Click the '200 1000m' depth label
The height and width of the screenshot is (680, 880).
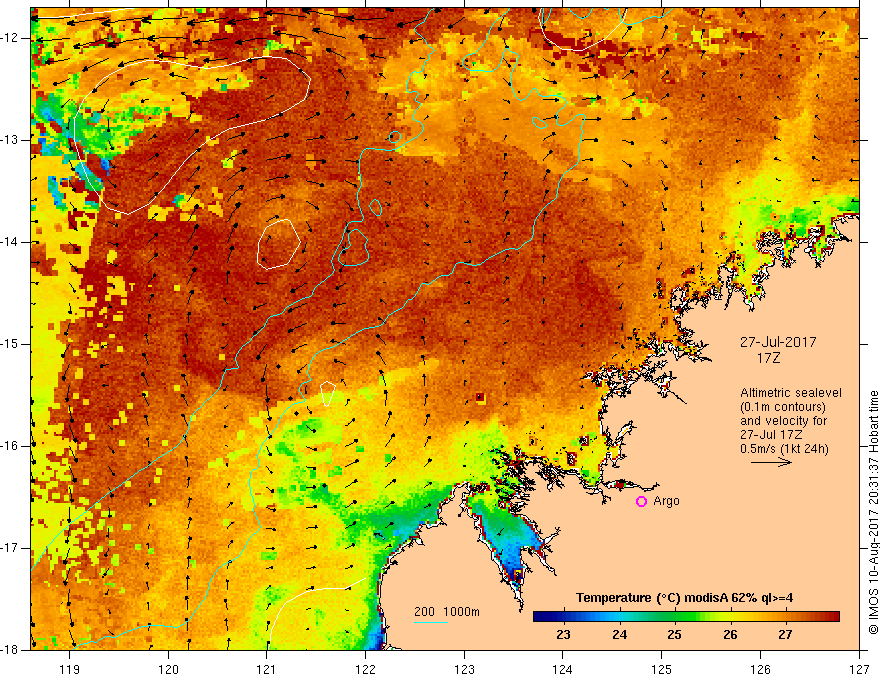point(447,612)
